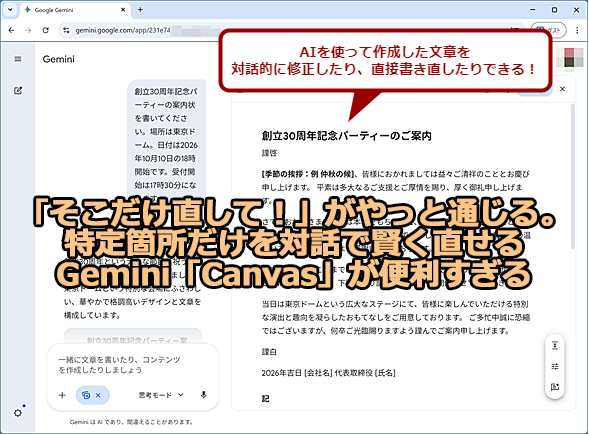The width and height of the screenshot is (589, 435).
Task: Activate the microphone voice input icon
Action: coord(204,395)
